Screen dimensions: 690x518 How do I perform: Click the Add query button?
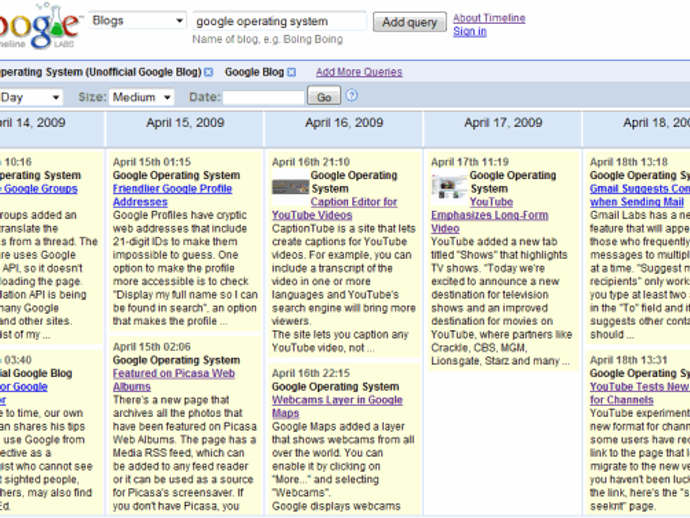[410, 22]
